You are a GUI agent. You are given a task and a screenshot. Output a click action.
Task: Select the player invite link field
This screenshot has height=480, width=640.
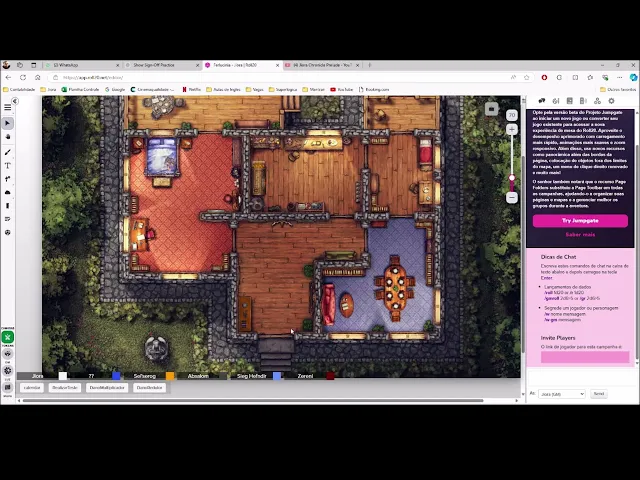(585, 357)
